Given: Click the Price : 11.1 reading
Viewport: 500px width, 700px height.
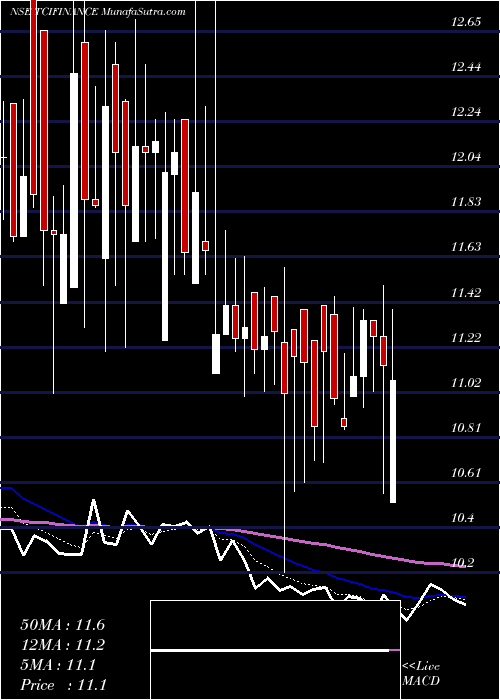Looking at the screenshot, I should coord(62,685).
